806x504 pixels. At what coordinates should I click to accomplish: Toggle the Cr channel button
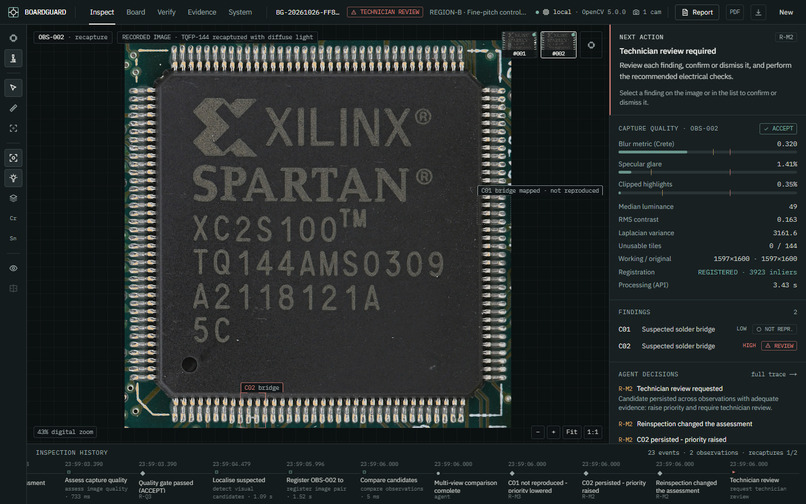click(13, 218)
